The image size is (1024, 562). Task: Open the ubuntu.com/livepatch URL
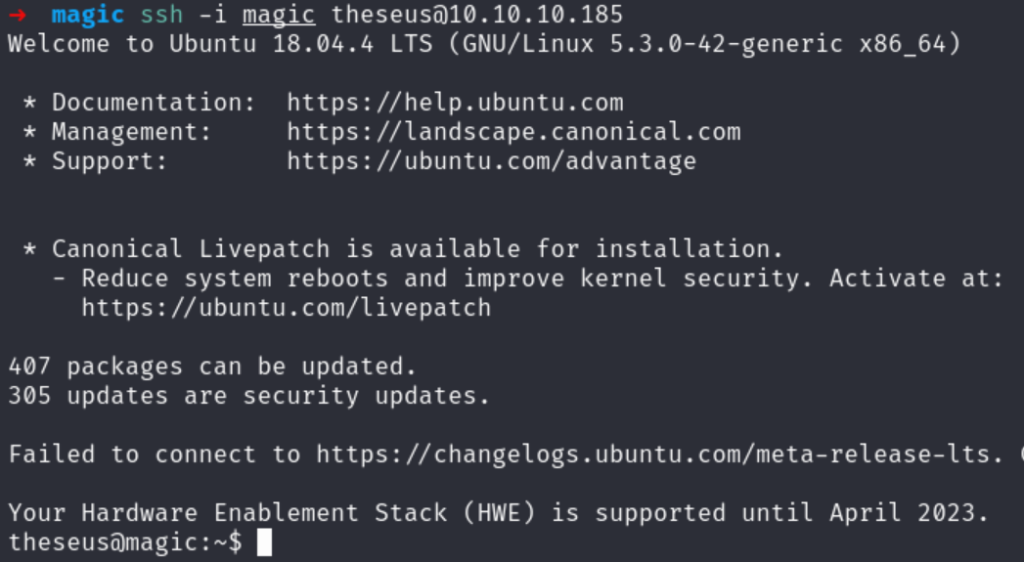coord(286,307)
